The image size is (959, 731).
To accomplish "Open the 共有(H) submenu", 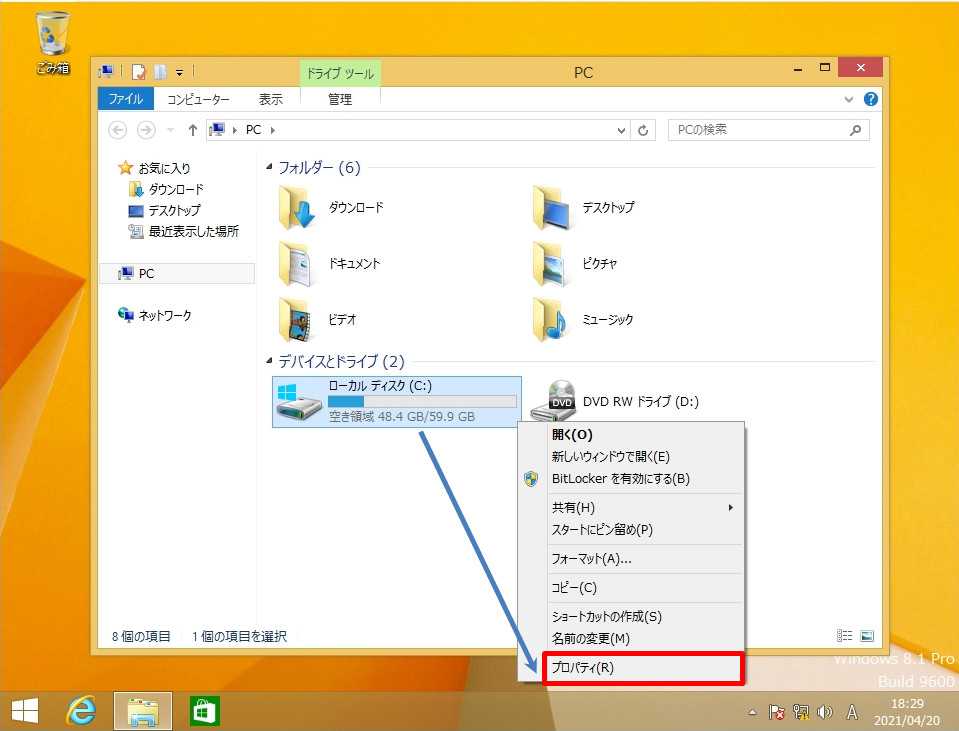I will tap(631, 507).
